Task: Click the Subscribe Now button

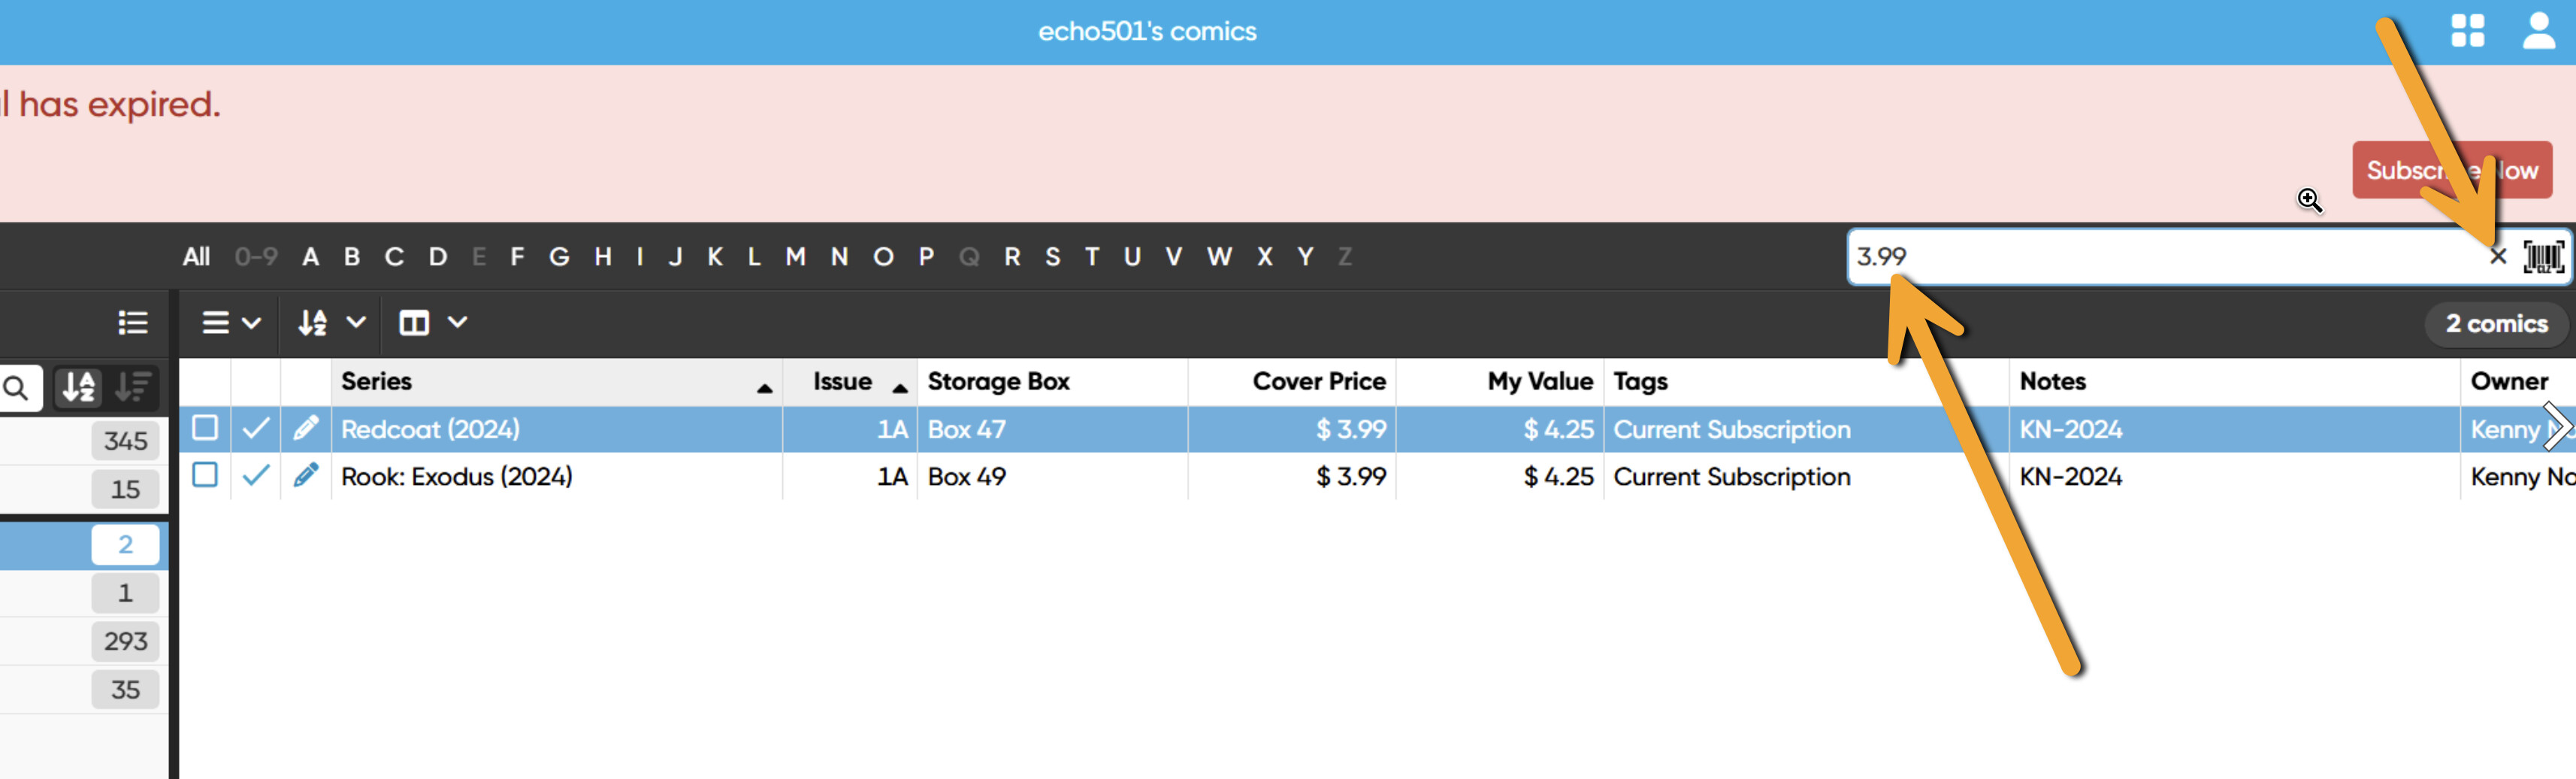Action: click(2451, 171)
